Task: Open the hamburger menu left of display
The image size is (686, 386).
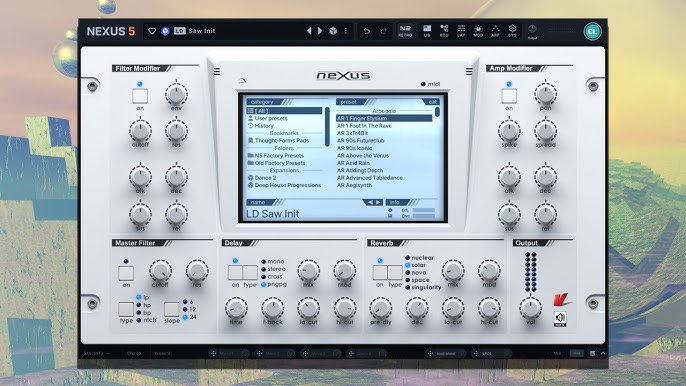Action: tap(217, 71)
